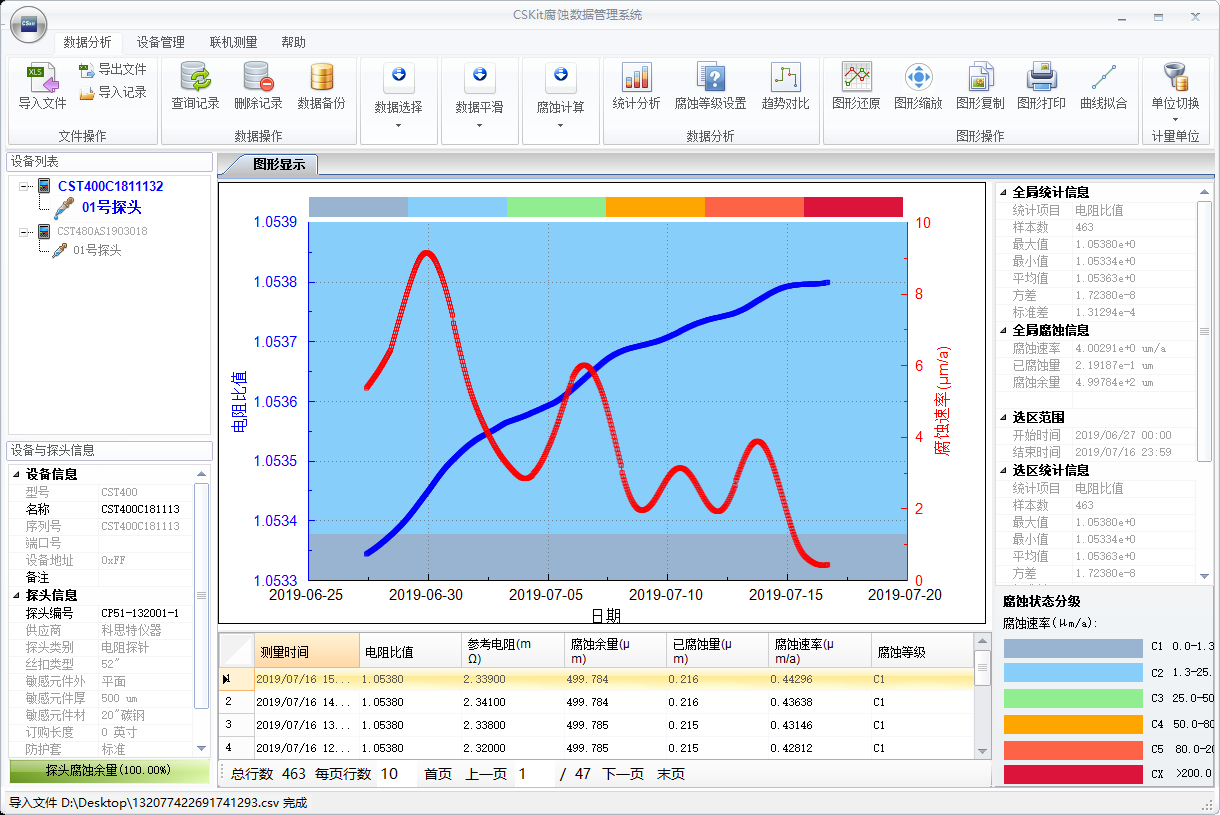The height and width of the screenshot is (815, 1220).
Task: Click the CX crimson legend swatch
Action: click(x=1073, y=774)
